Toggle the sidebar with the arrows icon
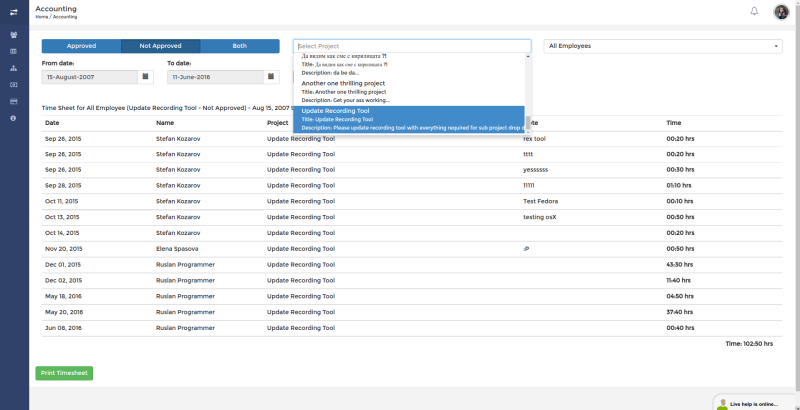 14,12
